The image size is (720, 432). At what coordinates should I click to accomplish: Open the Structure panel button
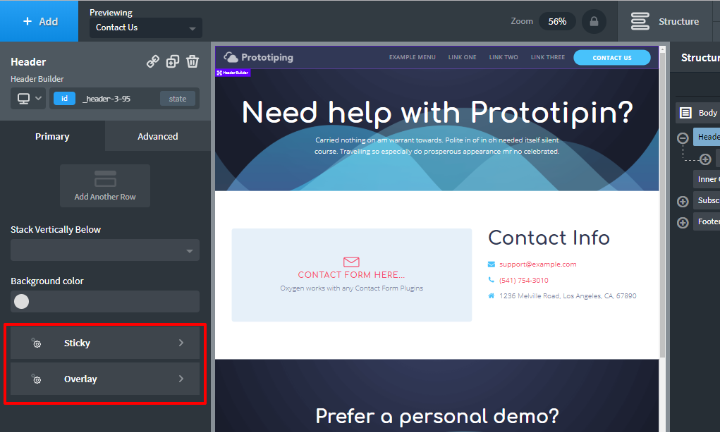point(665,22)
